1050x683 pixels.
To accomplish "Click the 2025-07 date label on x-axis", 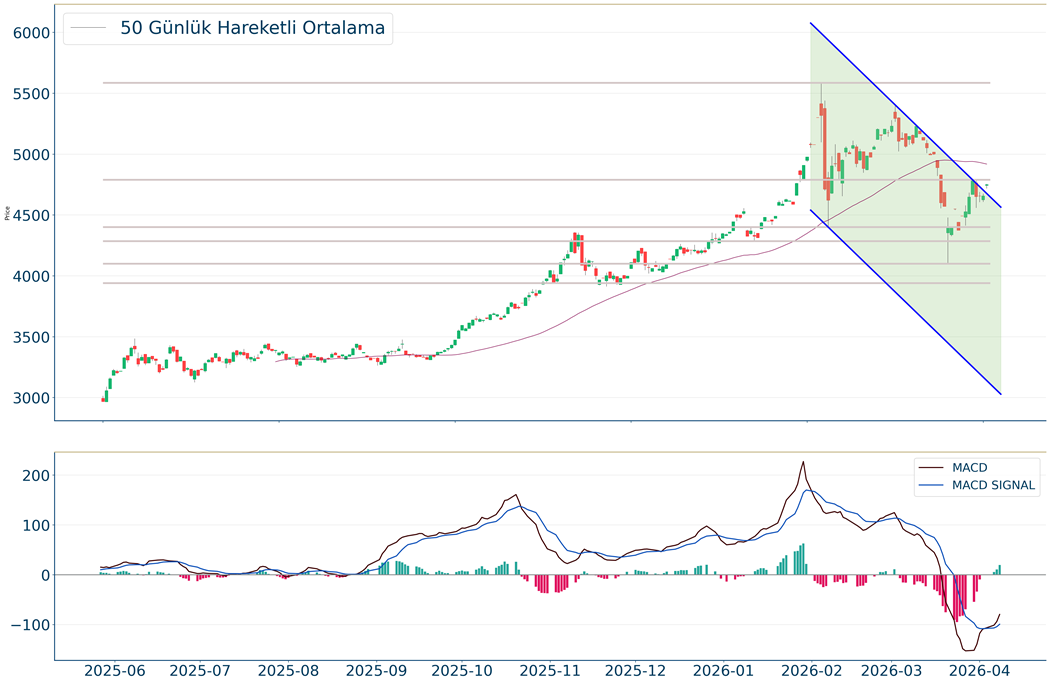I will [x=204, y=670].
